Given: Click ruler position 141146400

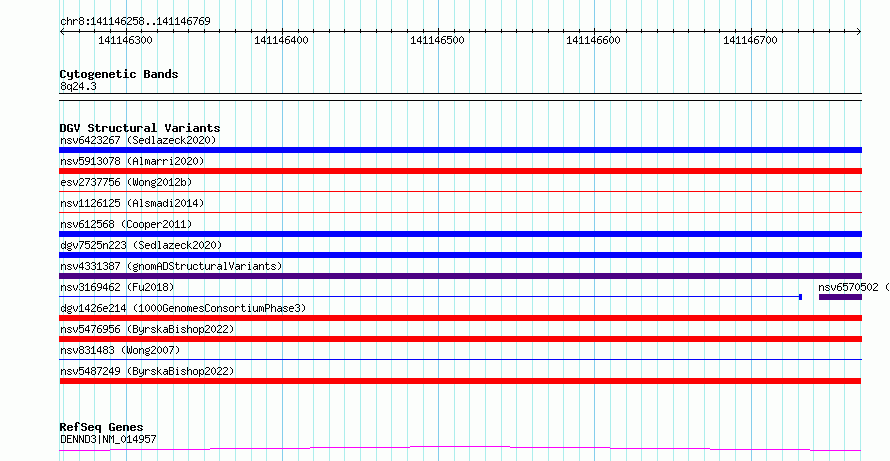Looking at the screenshot, I should point(282,40).
